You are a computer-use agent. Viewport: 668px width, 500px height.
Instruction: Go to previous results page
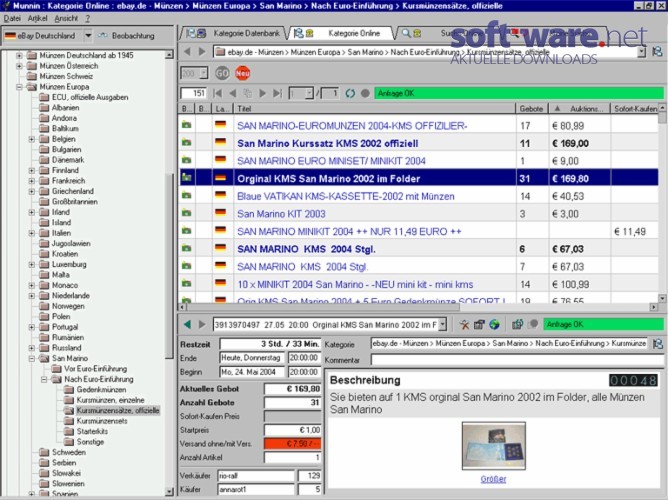click(233, 93)
